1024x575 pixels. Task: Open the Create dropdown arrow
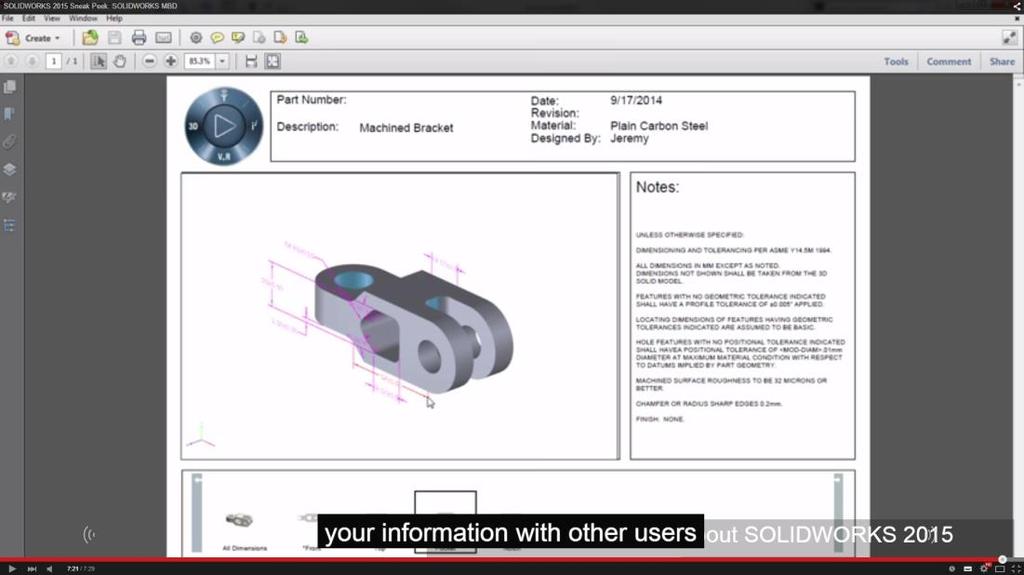pos(57,39)
